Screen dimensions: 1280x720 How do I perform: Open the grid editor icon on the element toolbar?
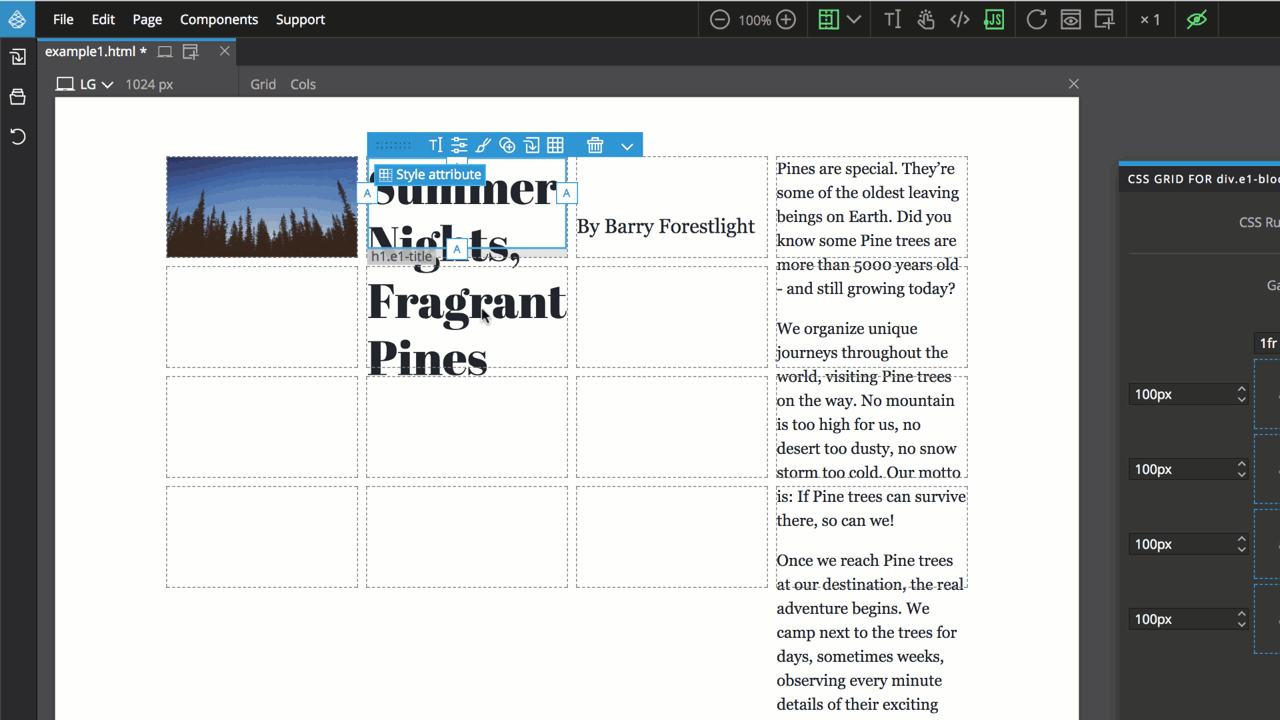coord(555,144)
